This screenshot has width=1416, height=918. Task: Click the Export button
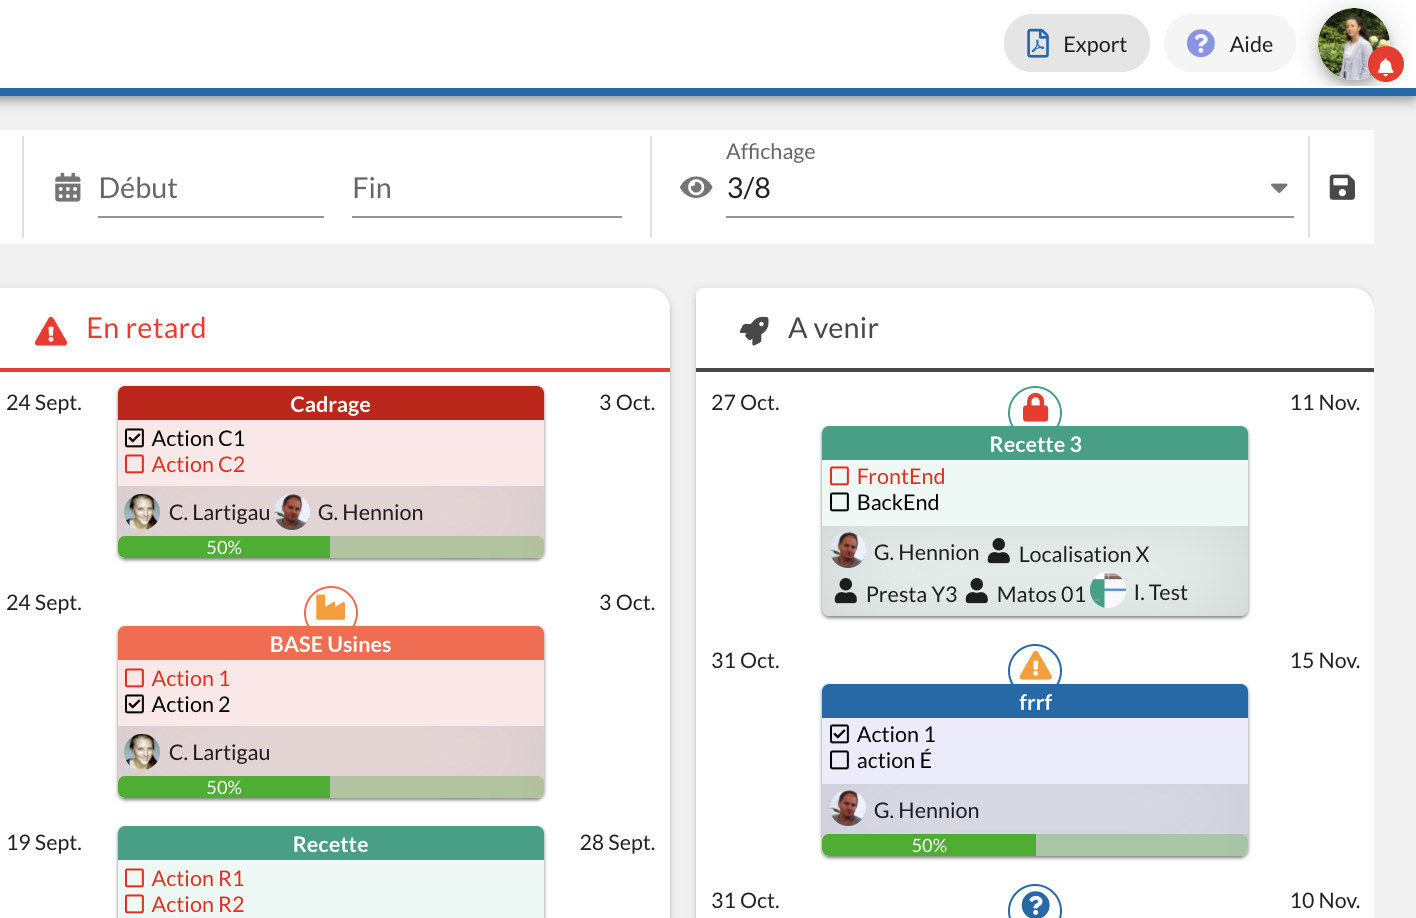[x=1077, y=43]
